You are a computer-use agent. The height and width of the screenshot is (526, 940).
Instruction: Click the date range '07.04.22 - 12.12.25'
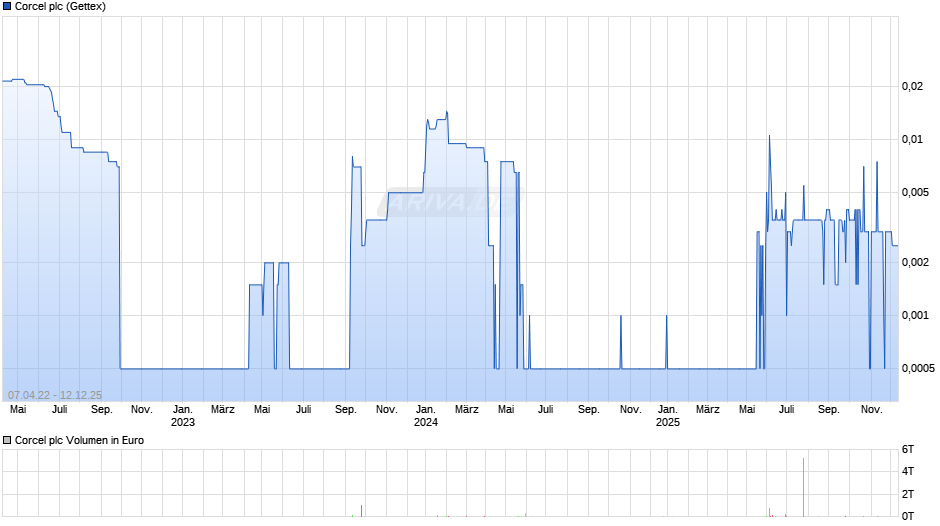coord(55,395)
